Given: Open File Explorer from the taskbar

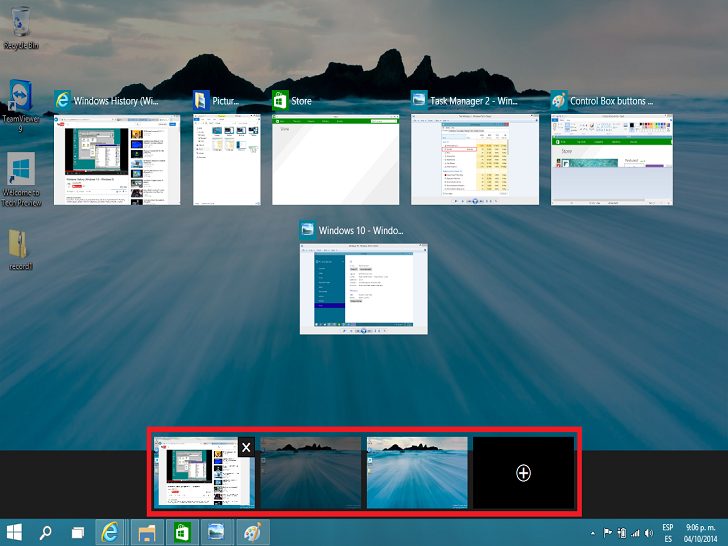Looking at the screenshot, I should point(147,532).
